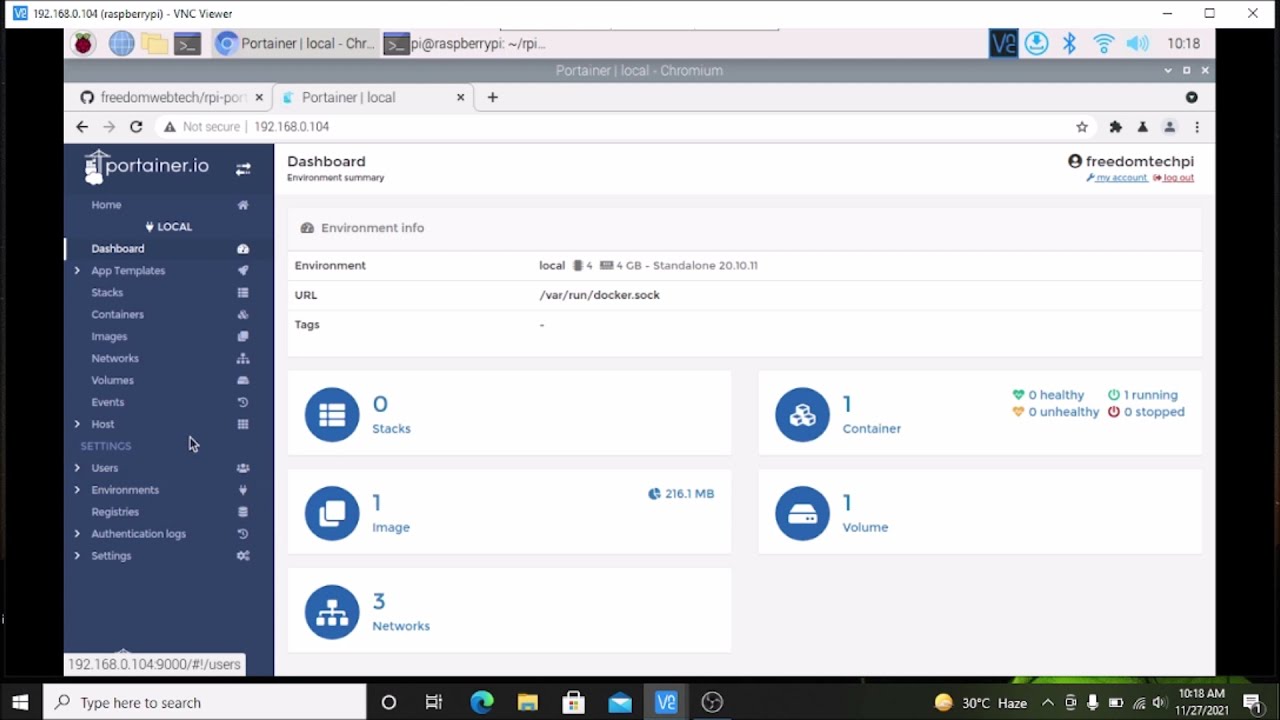This screenshot has width=1280, height=720.
Task: Open the Chromium extensions puzzle menu
Action: [x=1115, y=127]
